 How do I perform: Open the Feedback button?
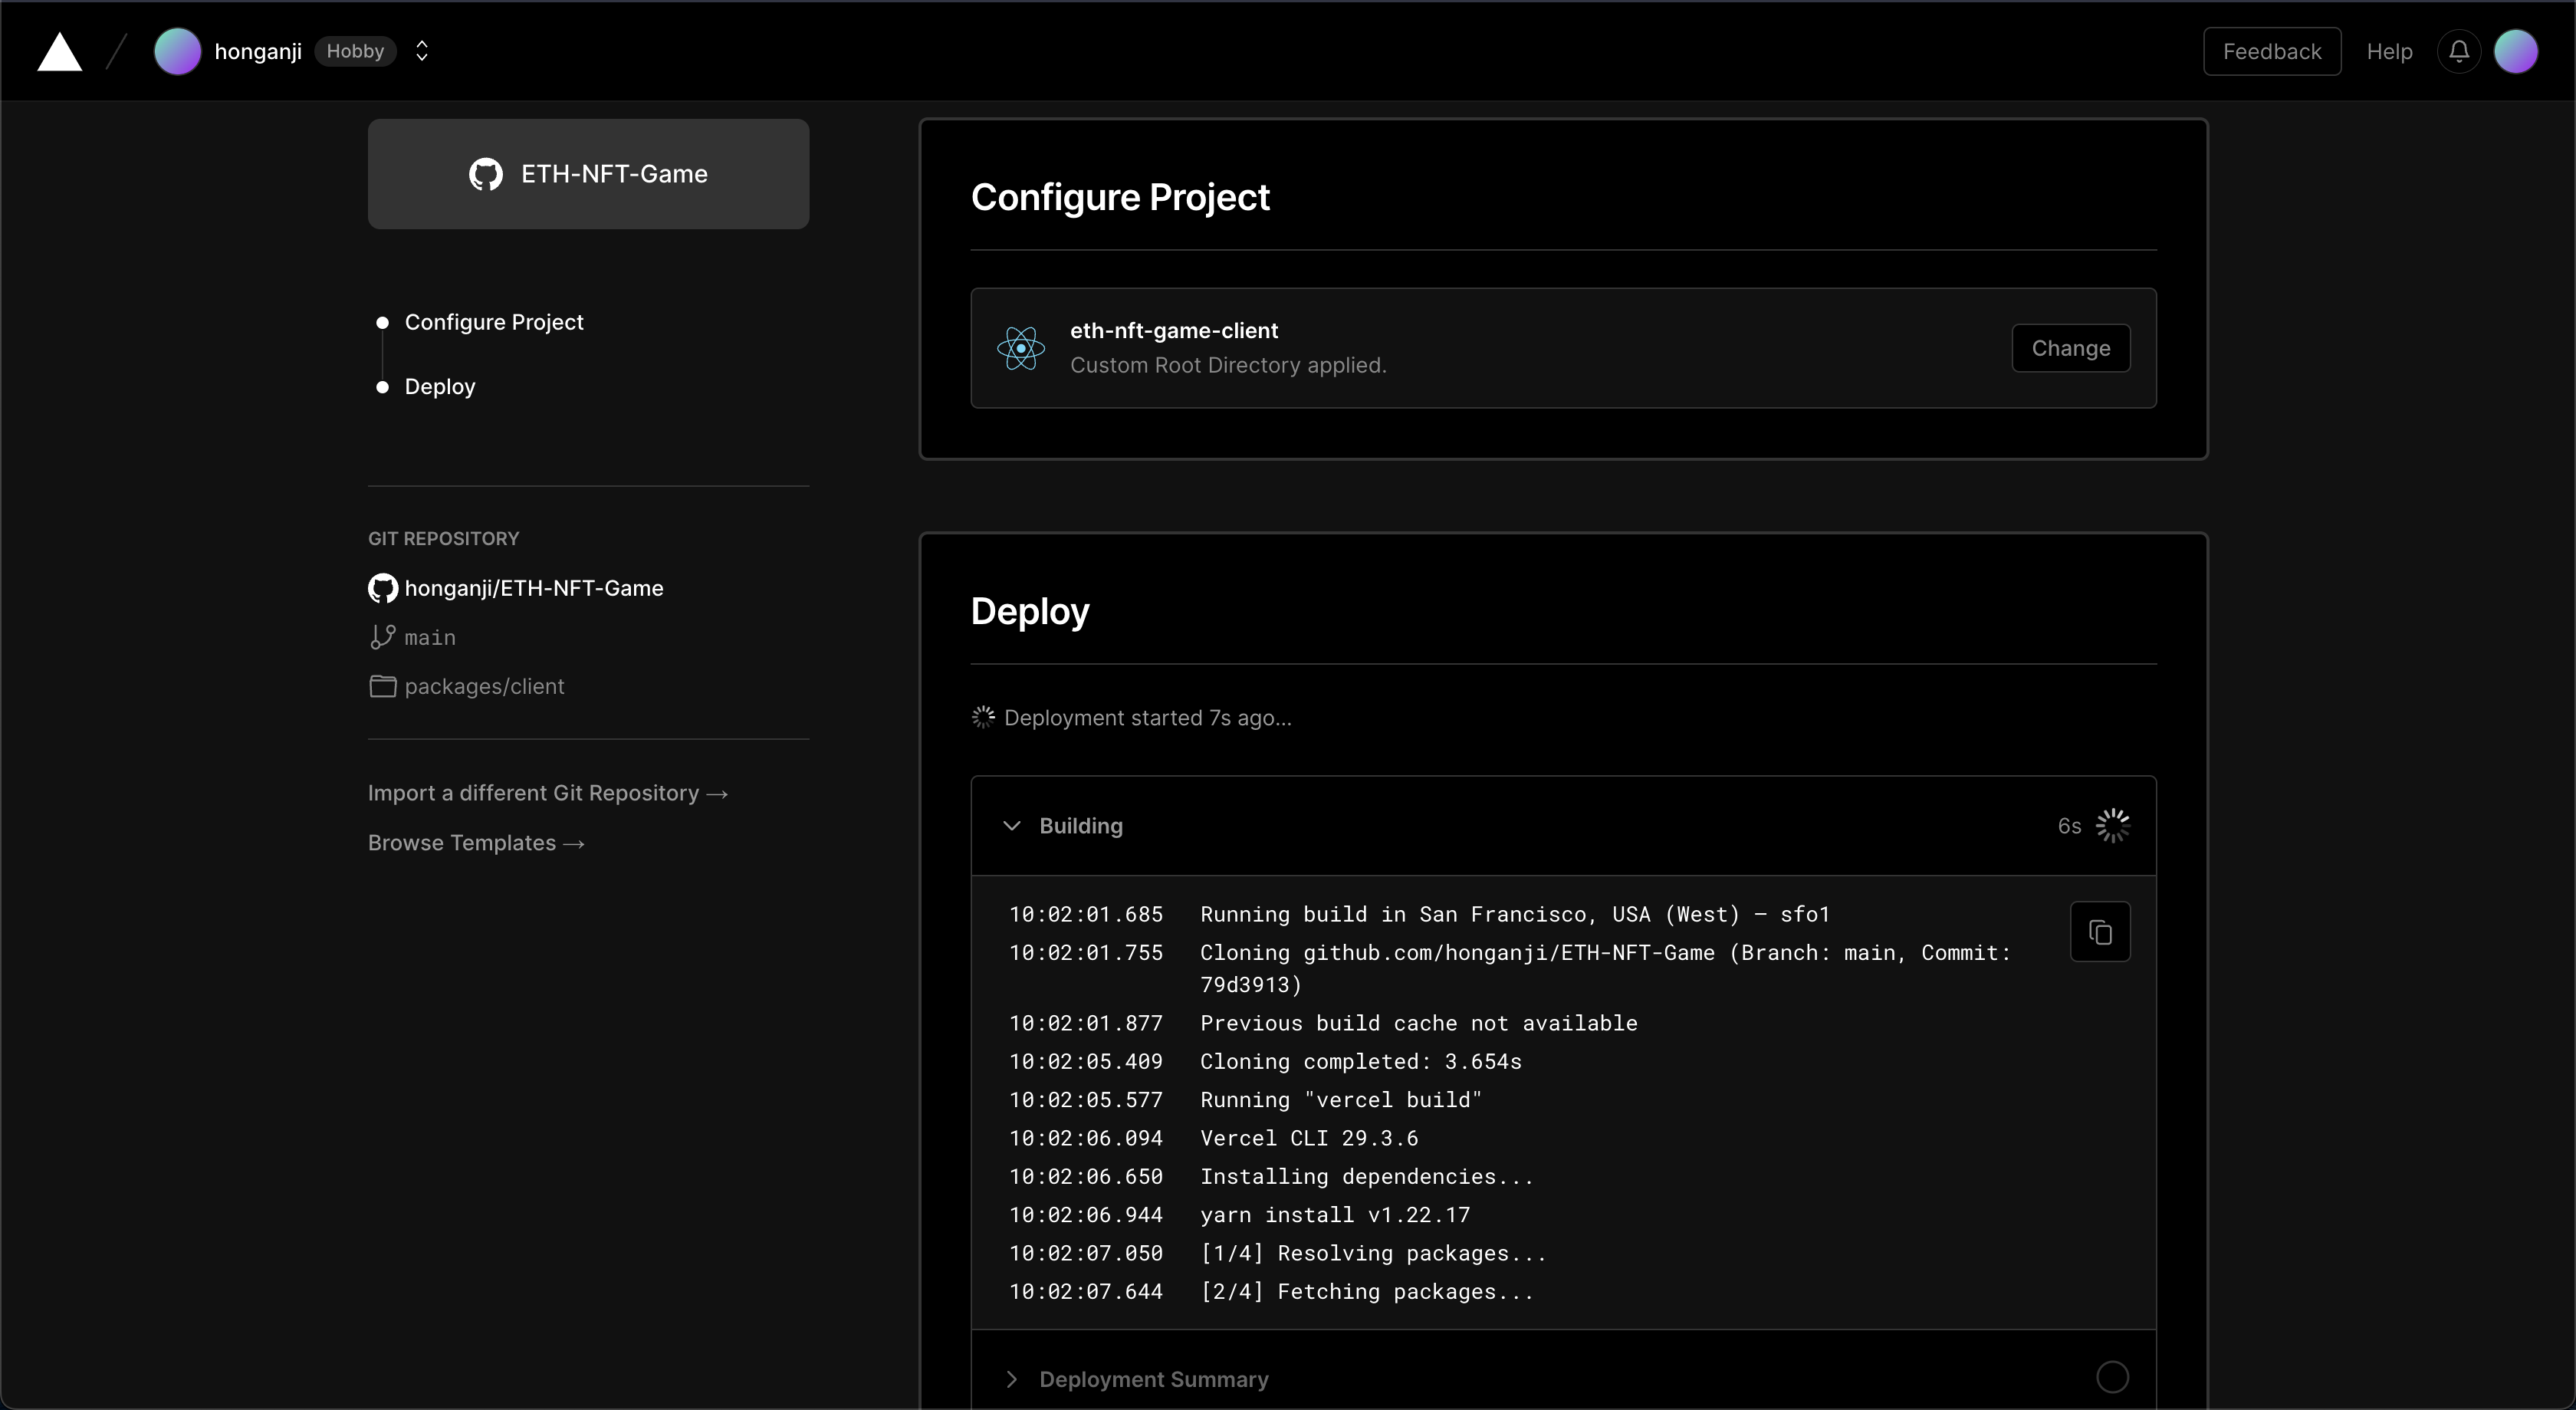(x=2272, y=51)
